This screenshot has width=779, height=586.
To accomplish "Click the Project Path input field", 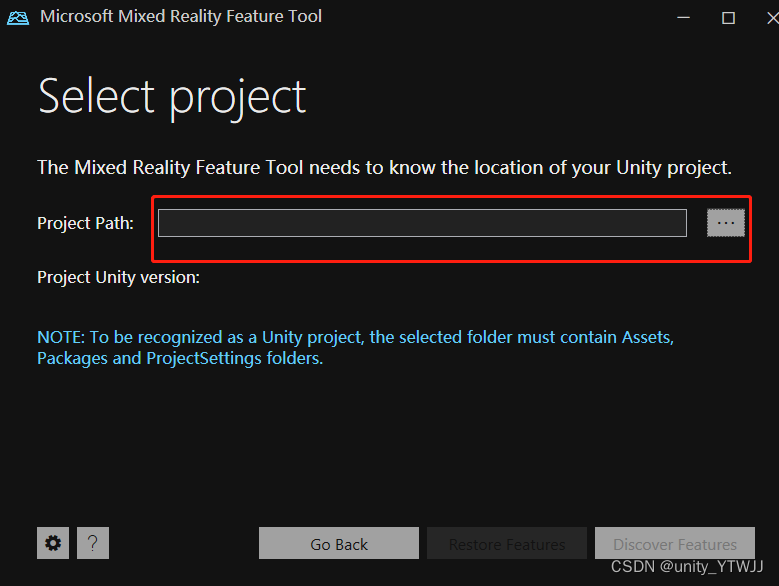I will click(x=422, y=223).
